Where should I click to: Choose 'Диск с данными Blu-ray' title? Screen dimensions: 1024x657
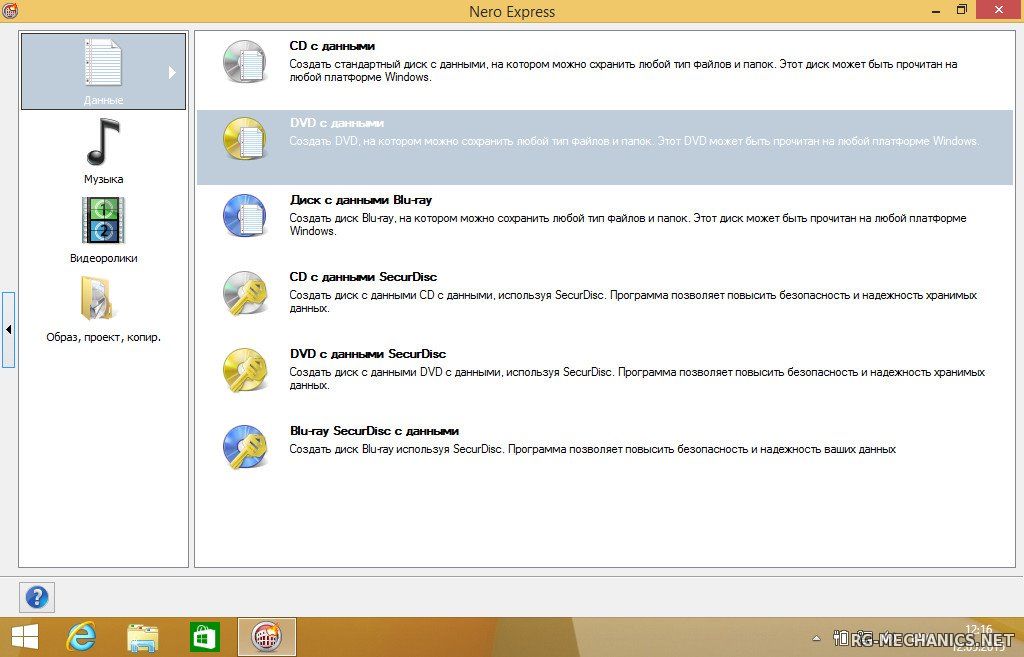360,200
